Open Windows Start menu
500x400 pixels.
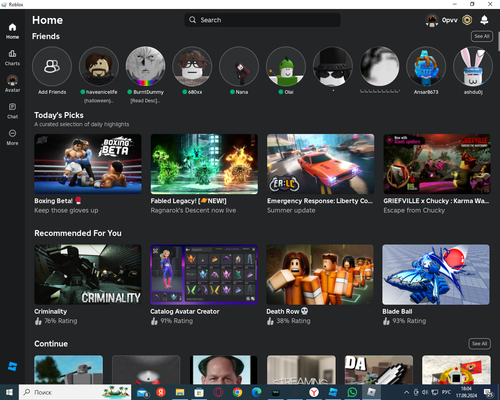tap(9, 392)
